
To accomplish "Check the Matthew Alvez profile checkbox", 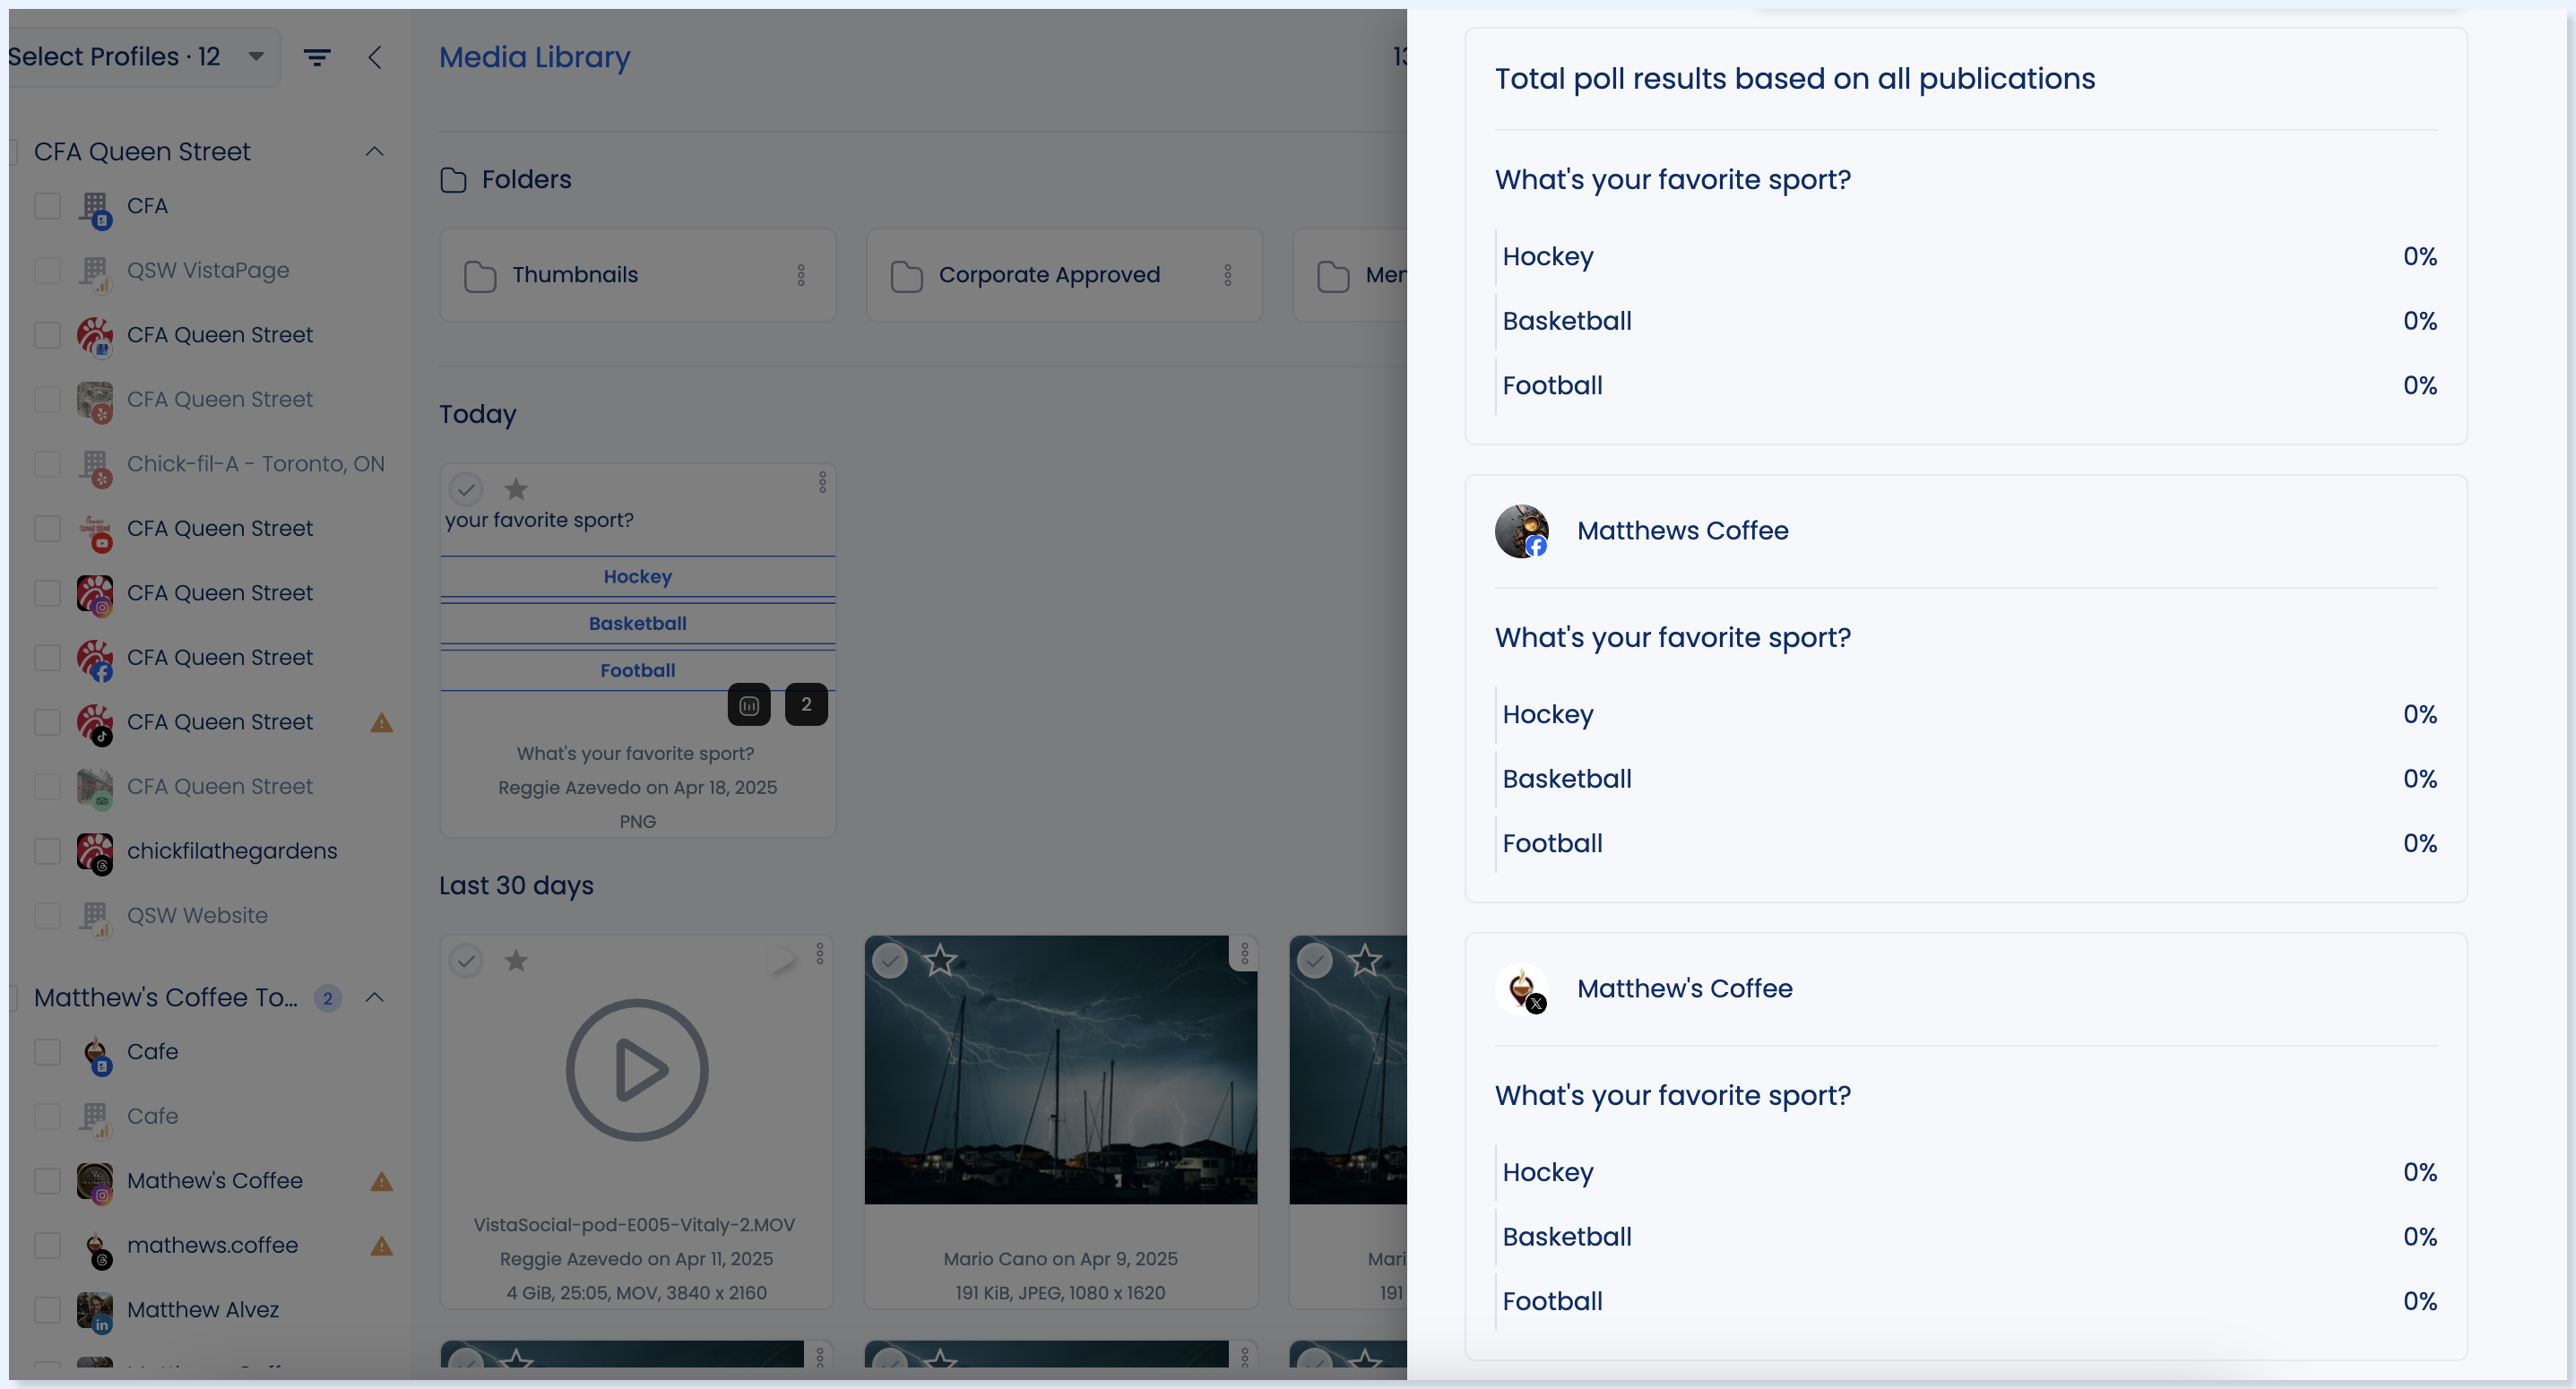I will pyautogui.click(x=47, y=1310).
